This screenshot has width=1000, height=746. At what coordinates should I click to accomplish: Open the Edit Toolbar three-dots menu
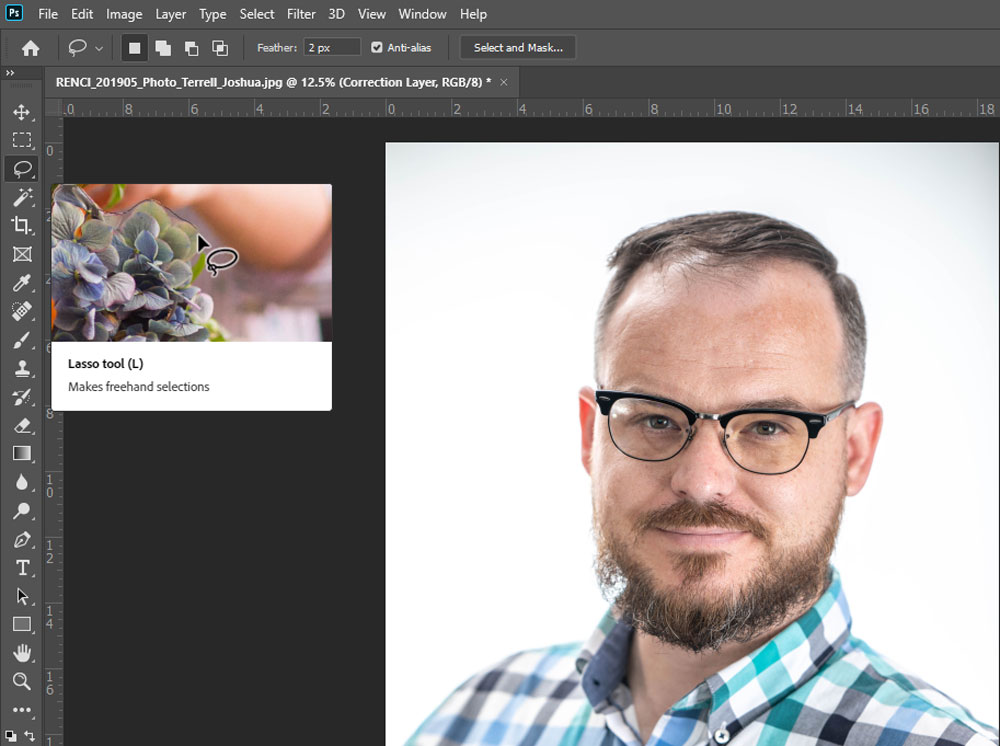(x=21, y=710)
